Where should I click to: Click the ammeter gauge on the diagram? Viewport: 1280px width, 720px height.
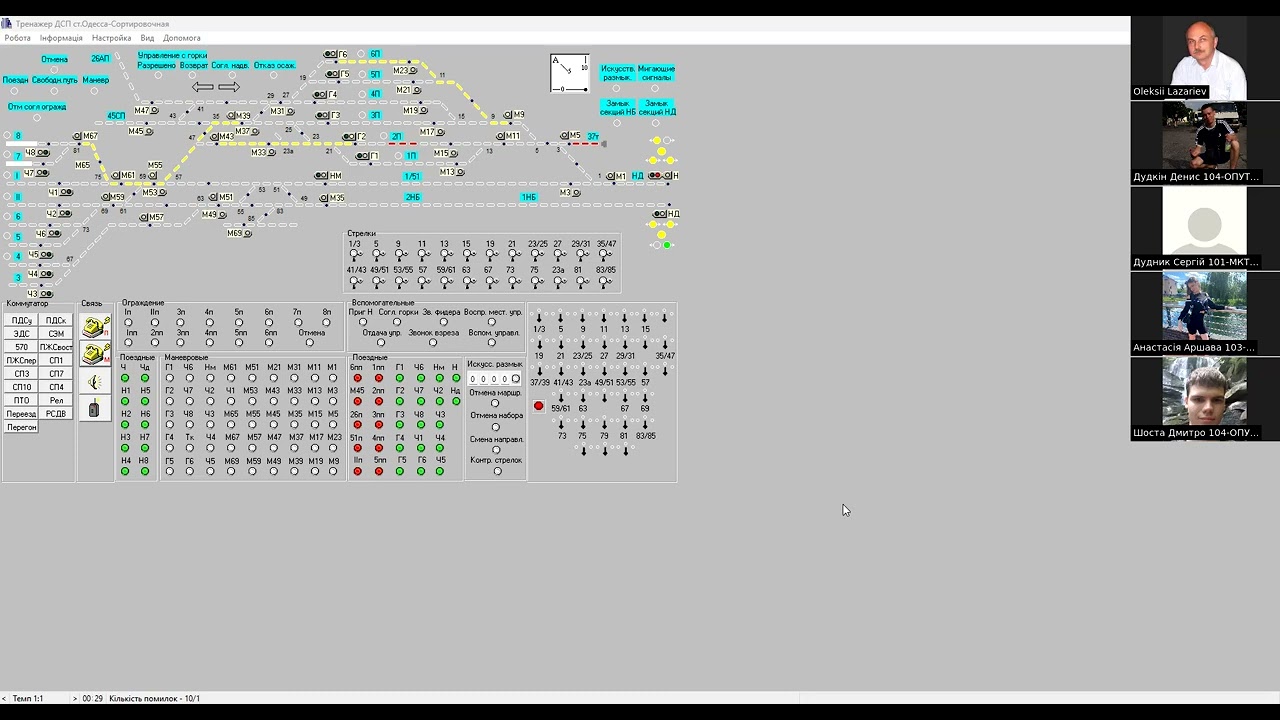tap(570, 74)
